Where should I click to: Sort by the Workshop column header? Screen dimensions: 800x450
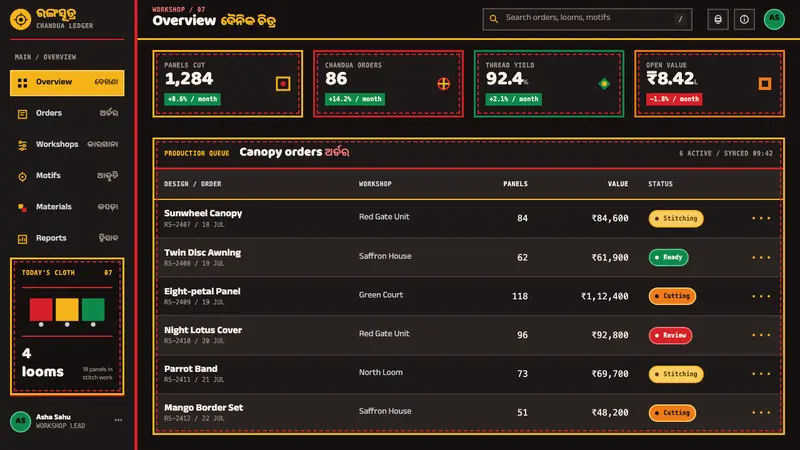point(375,184)
